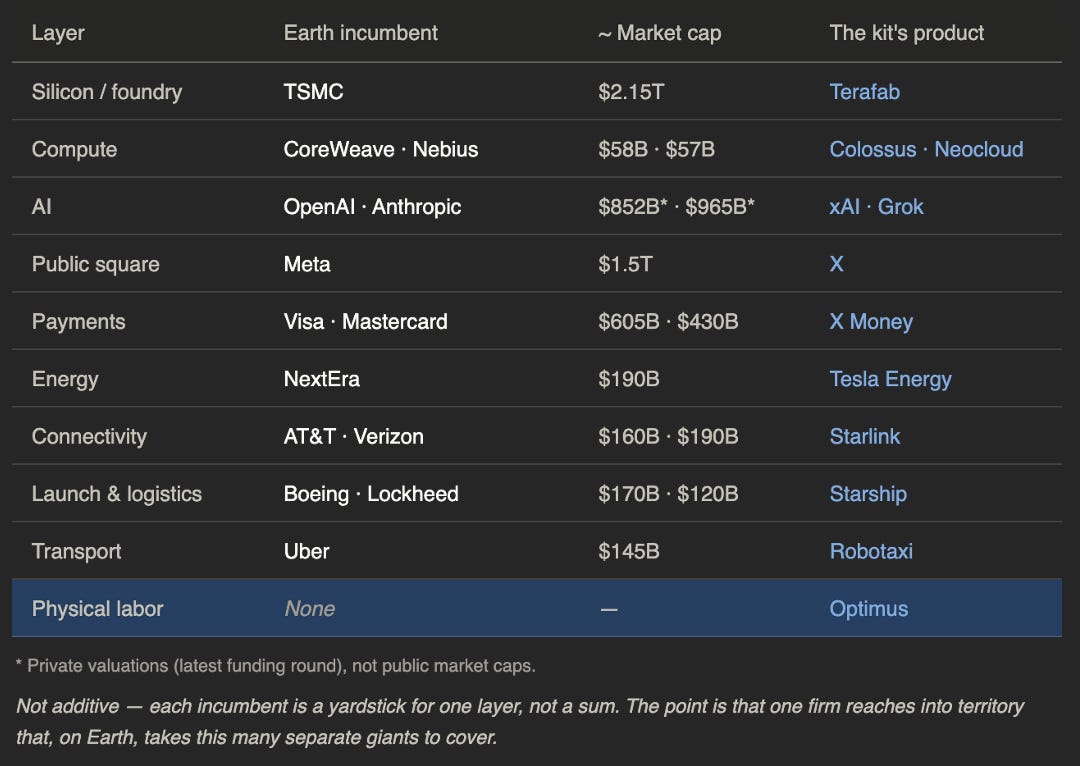Screen dimensions: 1080x766
Task: Select the AI layer cell
Action: click(x=41, y=207)
